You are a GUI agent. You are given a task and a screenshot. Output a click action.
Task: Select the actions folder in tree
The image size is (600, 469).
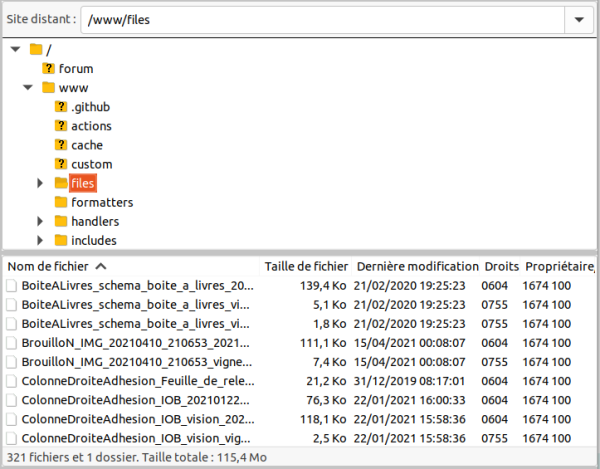click(91, 126)
